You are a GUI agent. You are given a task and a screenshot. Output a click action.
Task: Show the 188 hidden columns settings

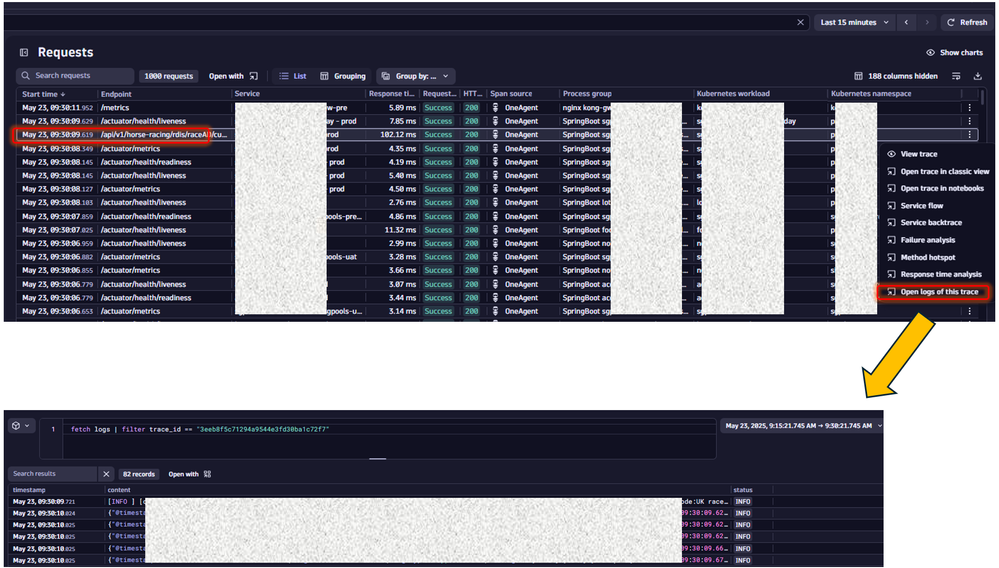click(895, 76)
